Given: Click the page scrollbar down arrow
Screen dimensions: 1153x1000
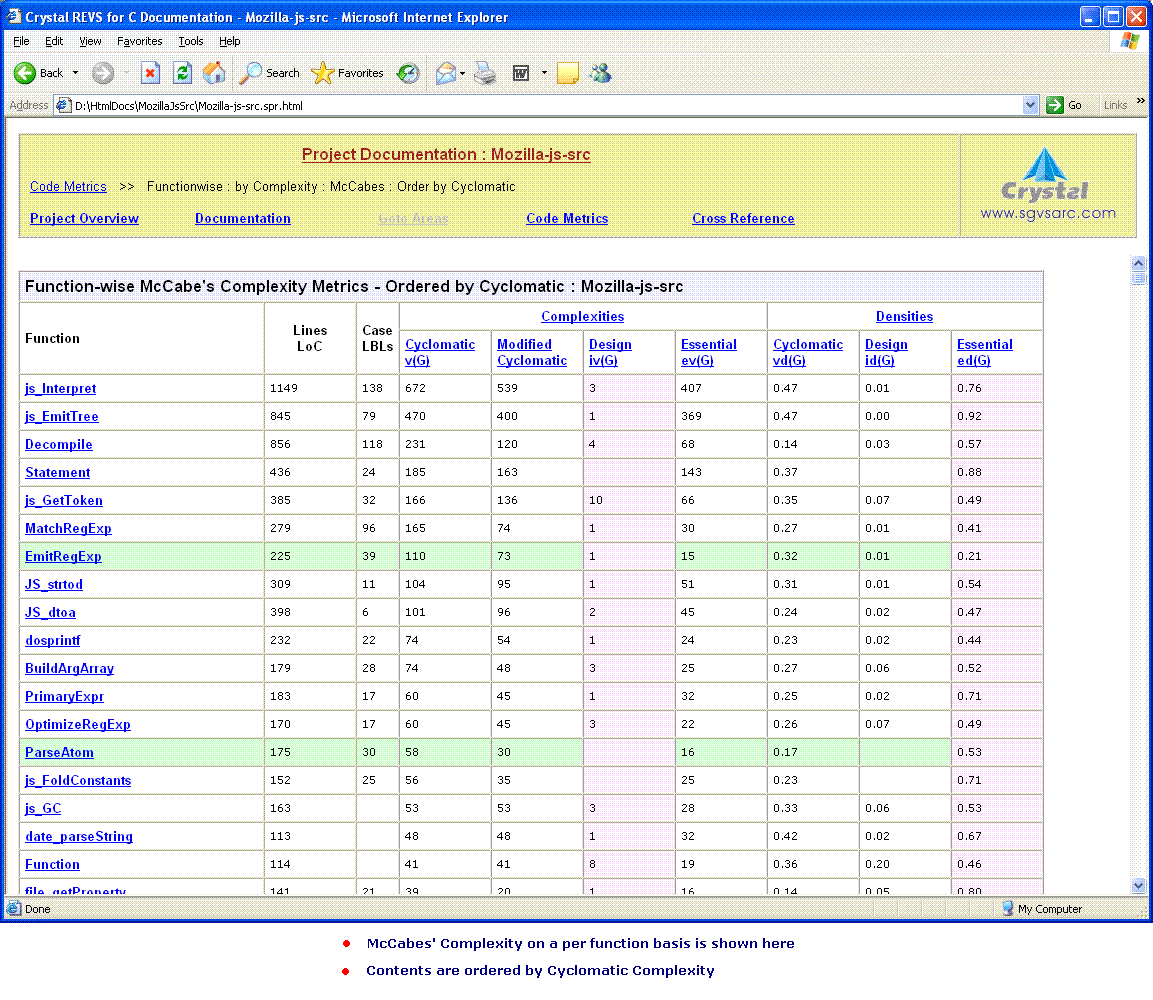Looking at the screenshot, I should tap(1138, 885).
